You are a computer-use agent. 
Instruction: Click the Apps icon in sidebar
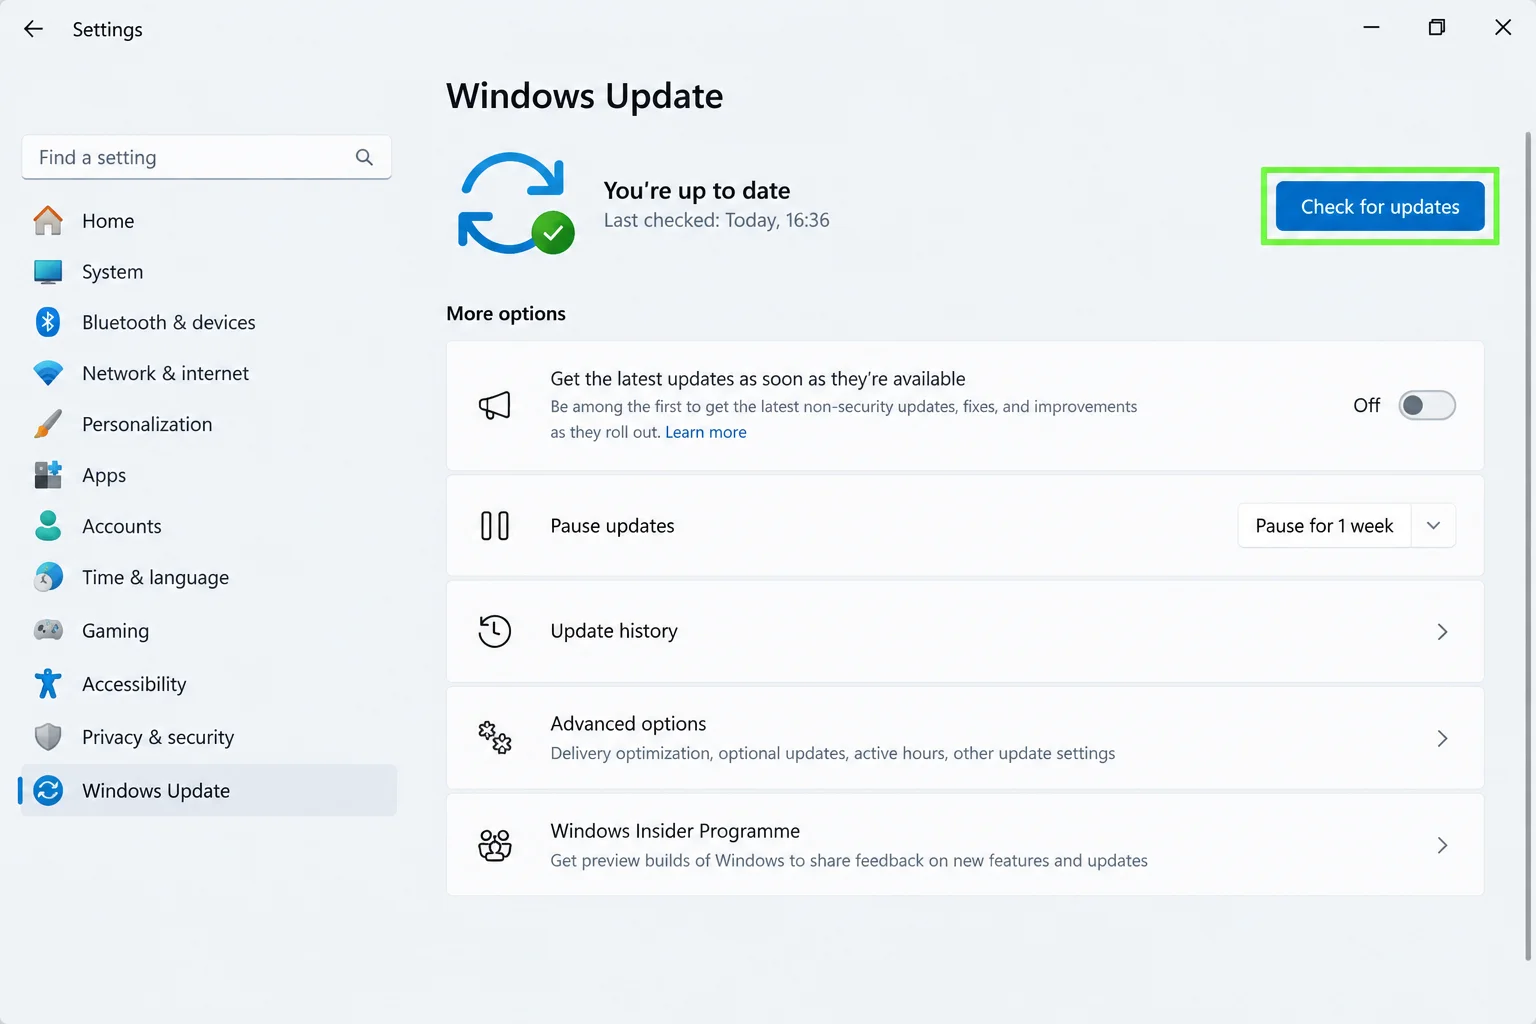point(48,475)
